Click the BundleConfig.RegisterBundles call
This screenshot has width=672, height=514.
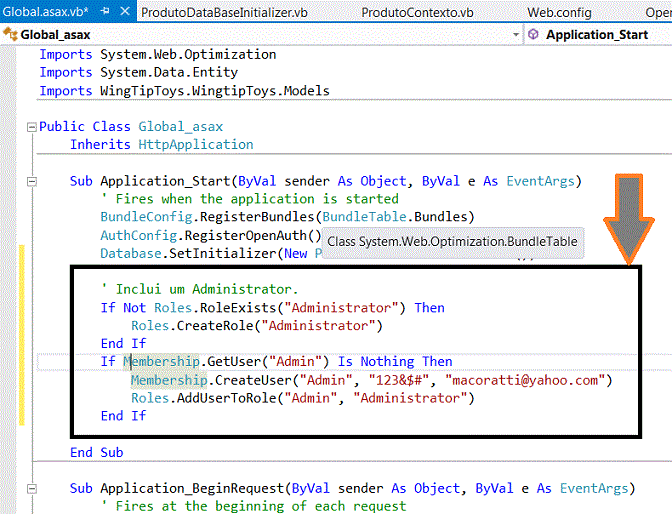[x=287, y=217]
